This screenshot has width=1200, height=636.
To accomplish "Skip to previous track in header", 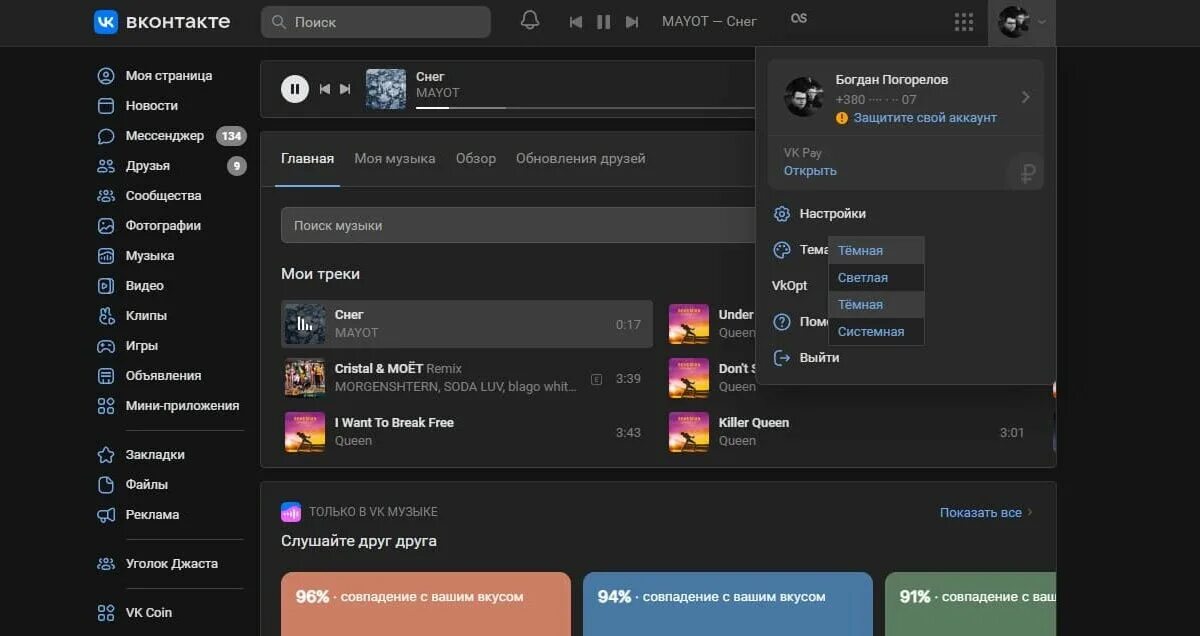I will tap(576, 22).
